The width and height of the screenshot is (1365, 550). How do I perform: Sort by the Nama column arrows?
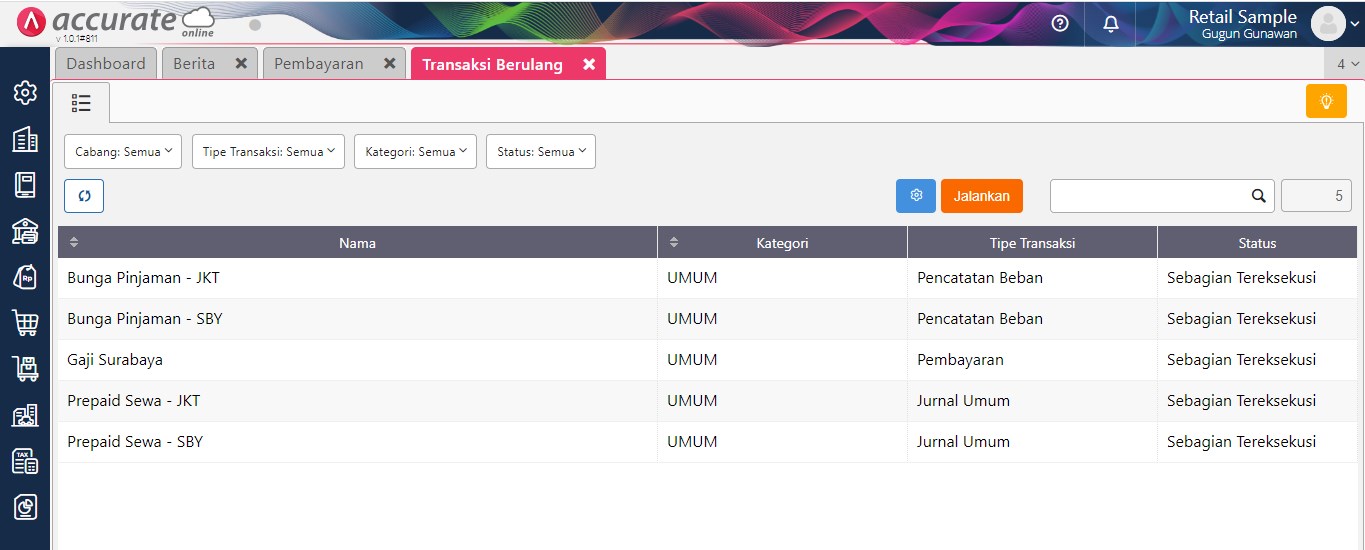(74, 242)
